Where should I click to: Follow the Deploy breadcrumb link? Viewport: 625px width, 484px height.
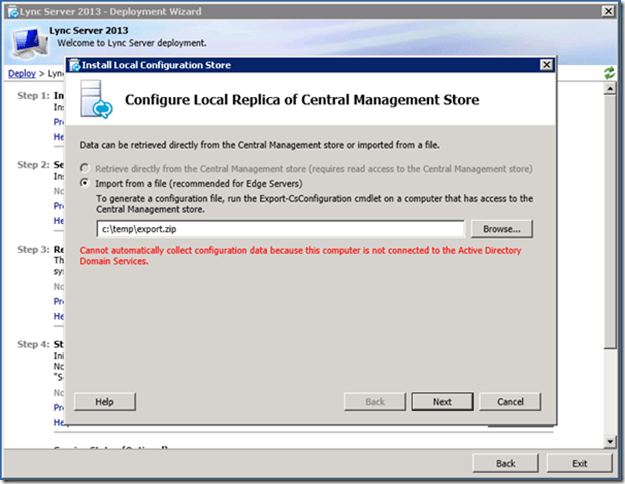click(21, 74)
